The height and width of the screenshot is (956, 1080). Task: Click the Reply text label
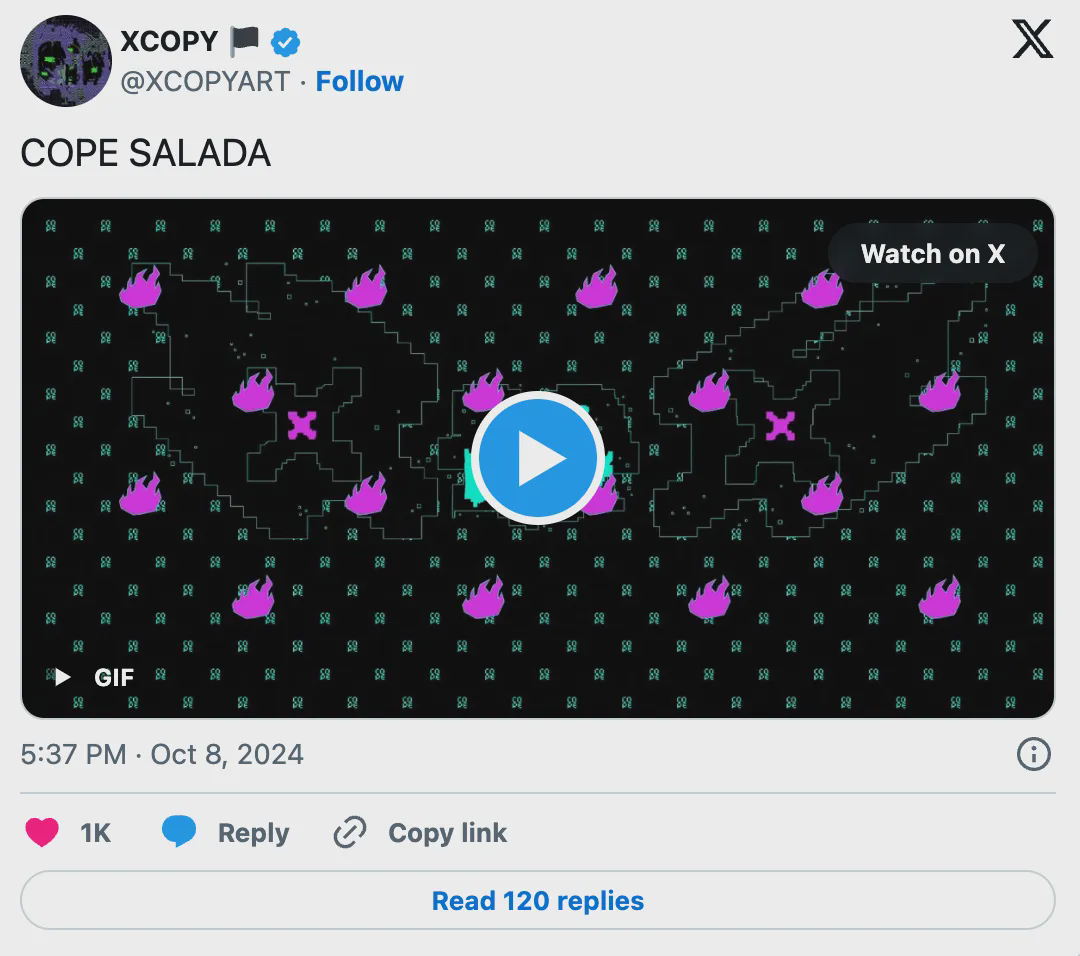[x=253, y=833]
